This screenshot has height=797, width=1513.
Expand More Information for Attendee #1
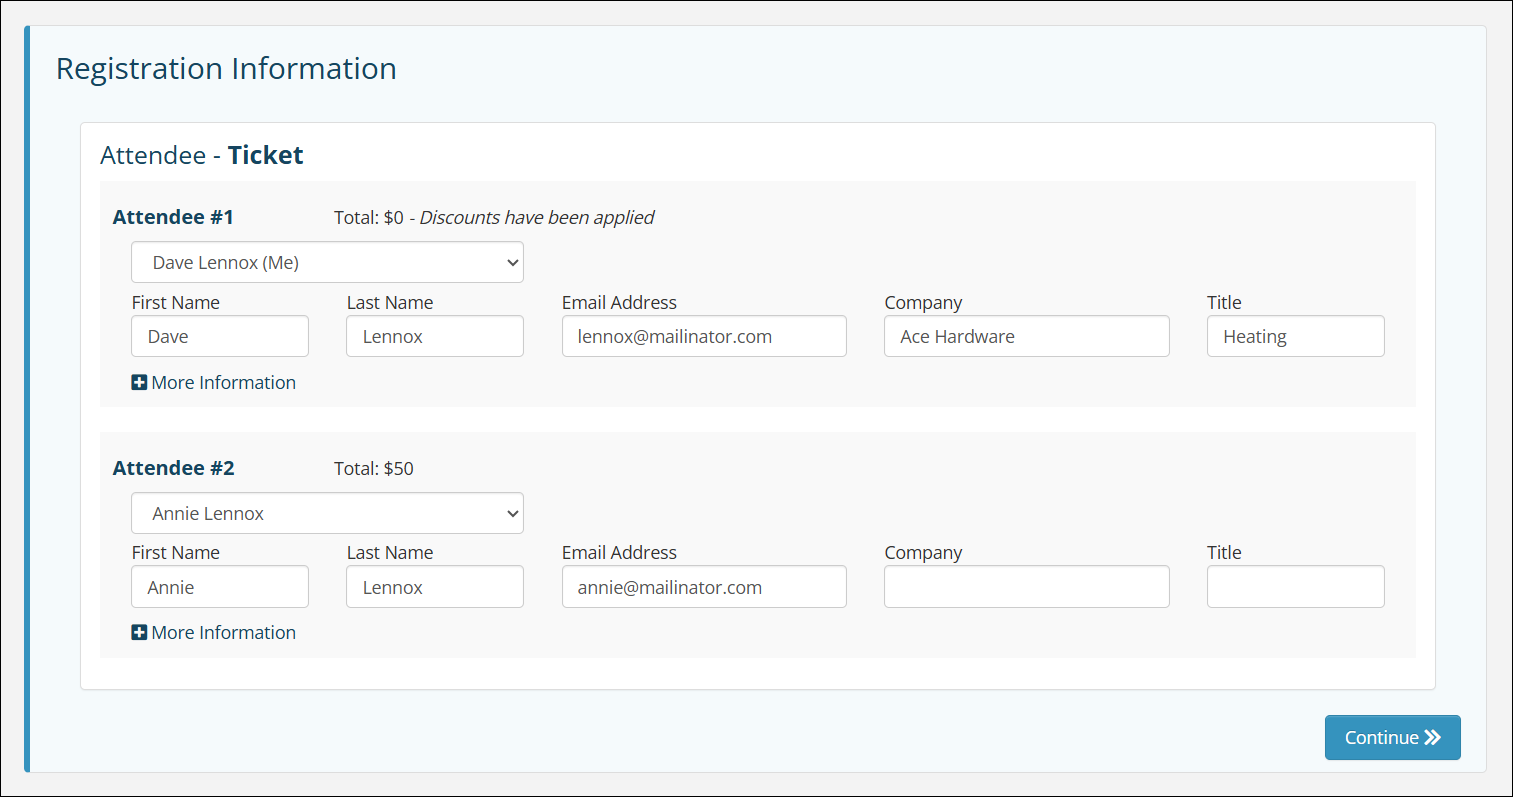[x=223, y=383]
